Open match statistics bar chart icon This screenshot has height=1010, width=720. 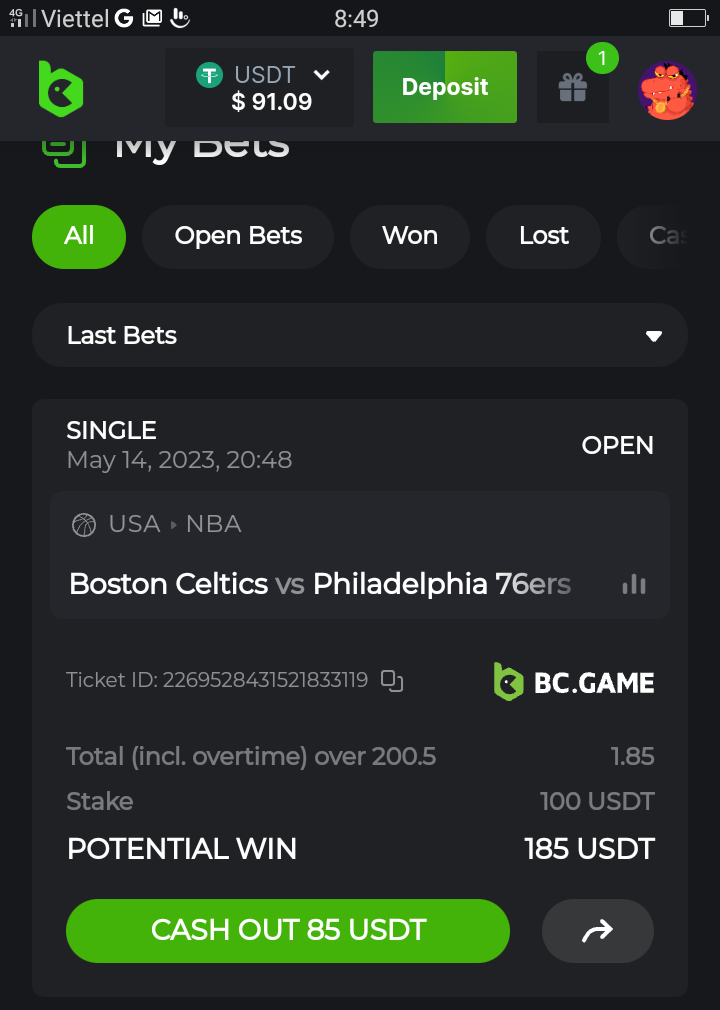(634, 584)
